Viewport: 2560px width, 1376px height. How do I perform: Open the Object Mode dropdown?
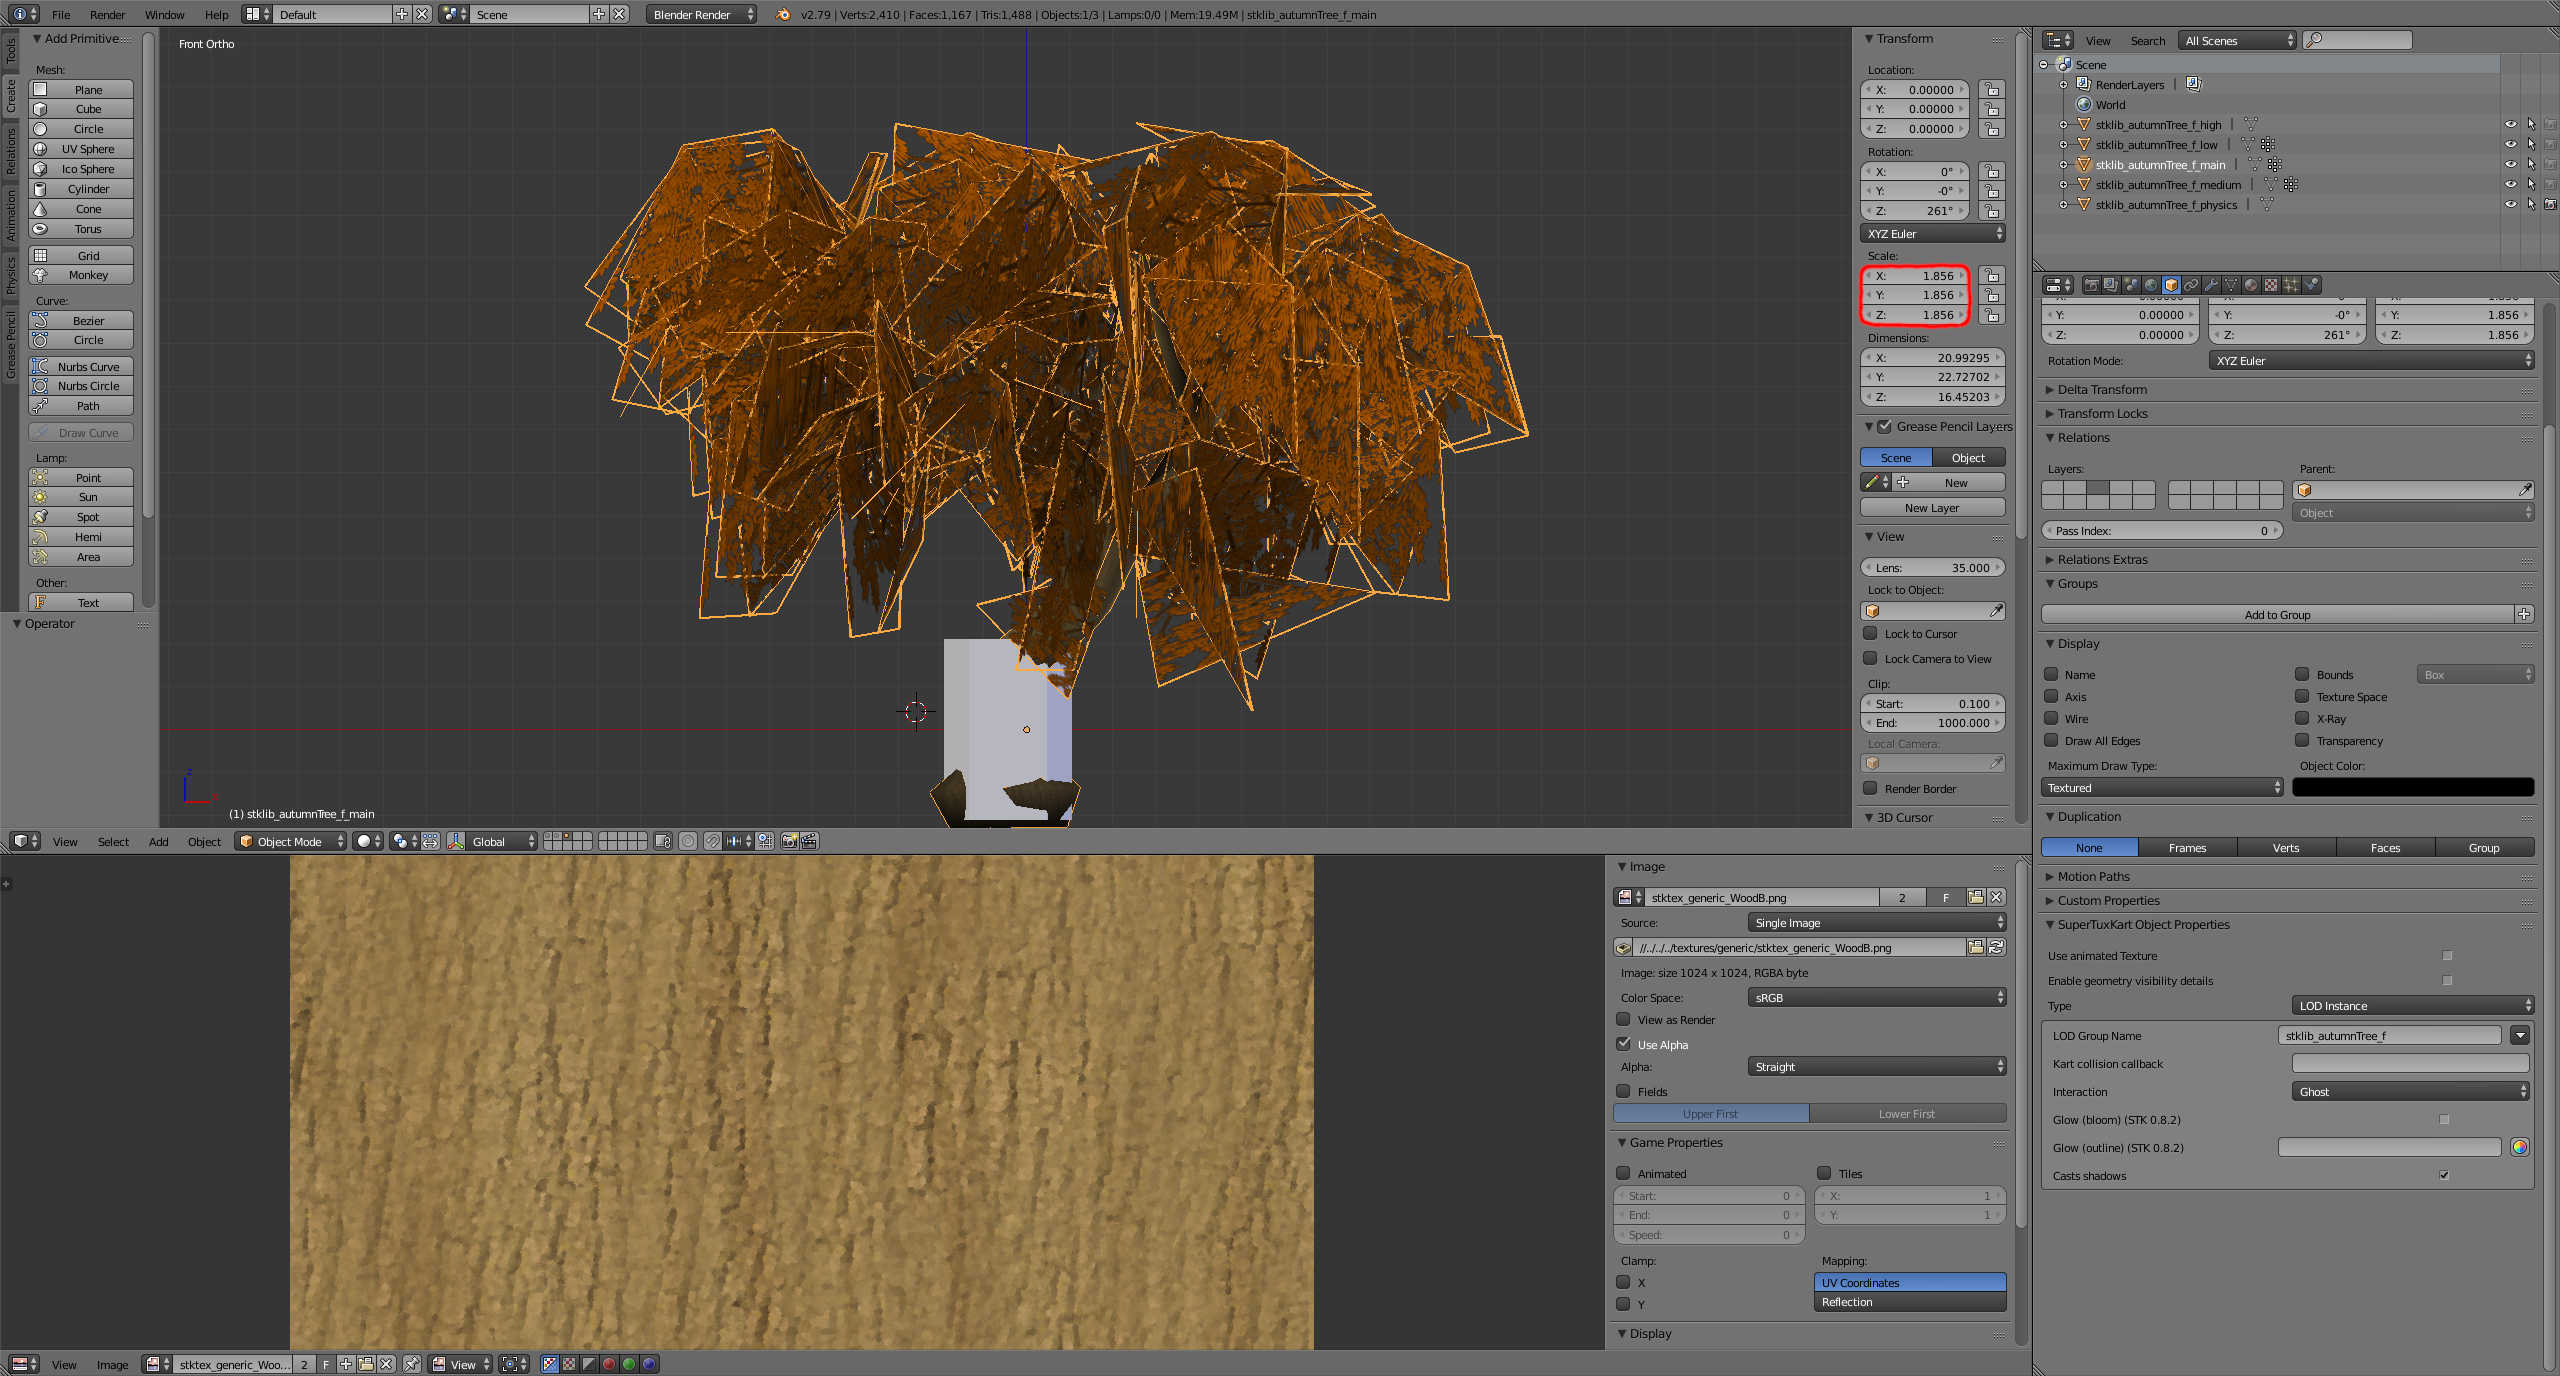click(290, 841)
